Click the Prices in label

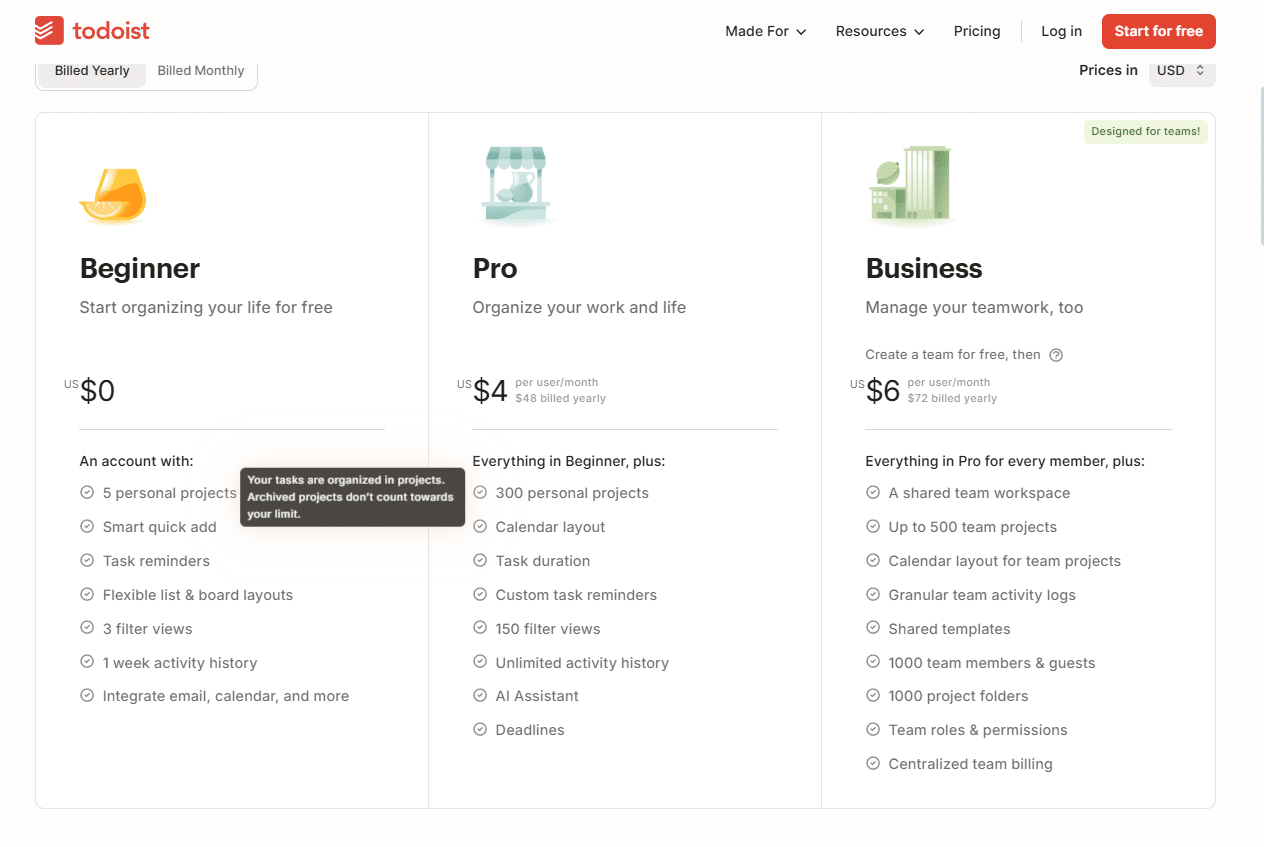coord(1108,70)
